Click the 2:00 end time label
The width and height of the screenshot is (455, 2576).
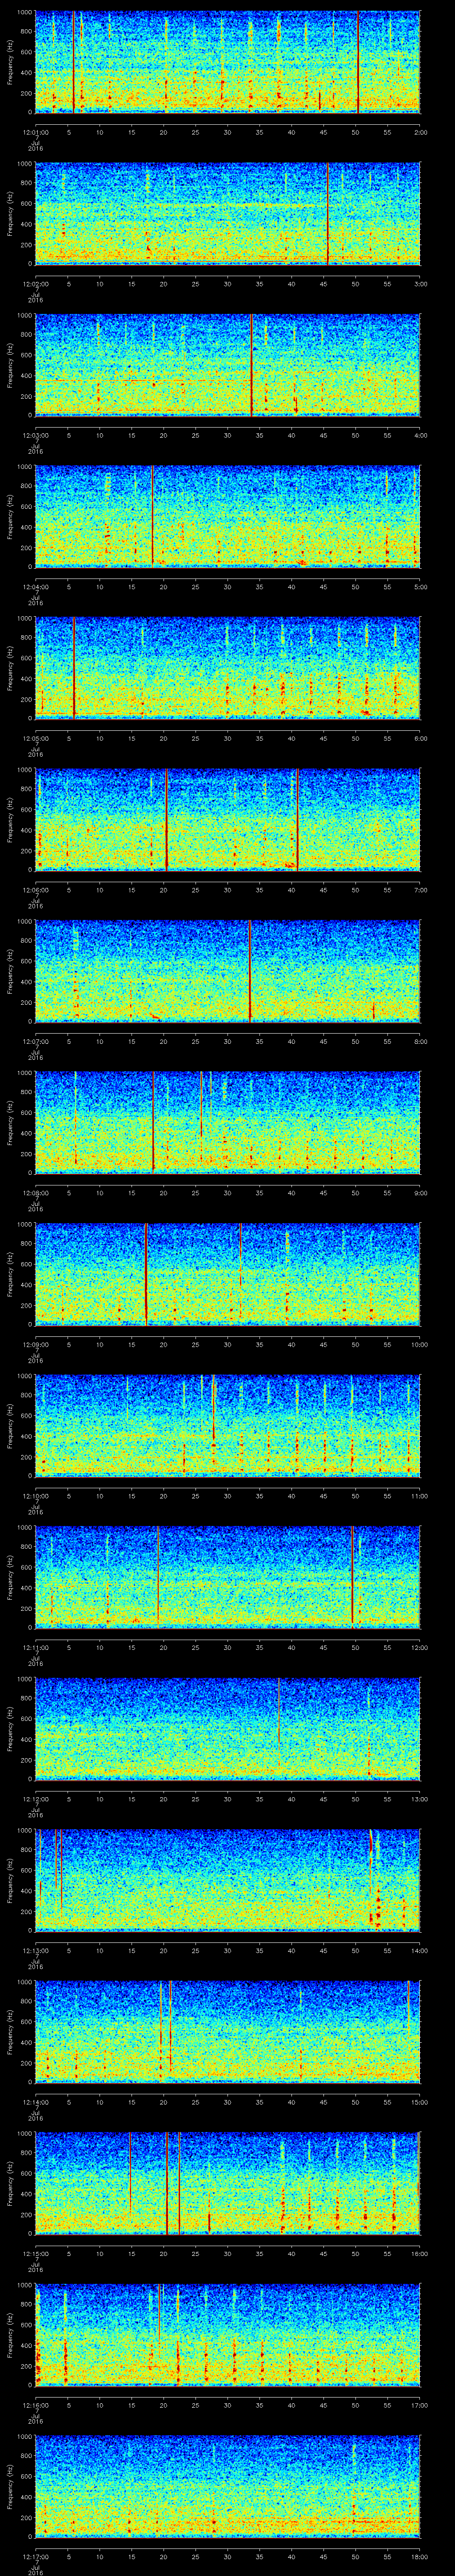(420, 132)
